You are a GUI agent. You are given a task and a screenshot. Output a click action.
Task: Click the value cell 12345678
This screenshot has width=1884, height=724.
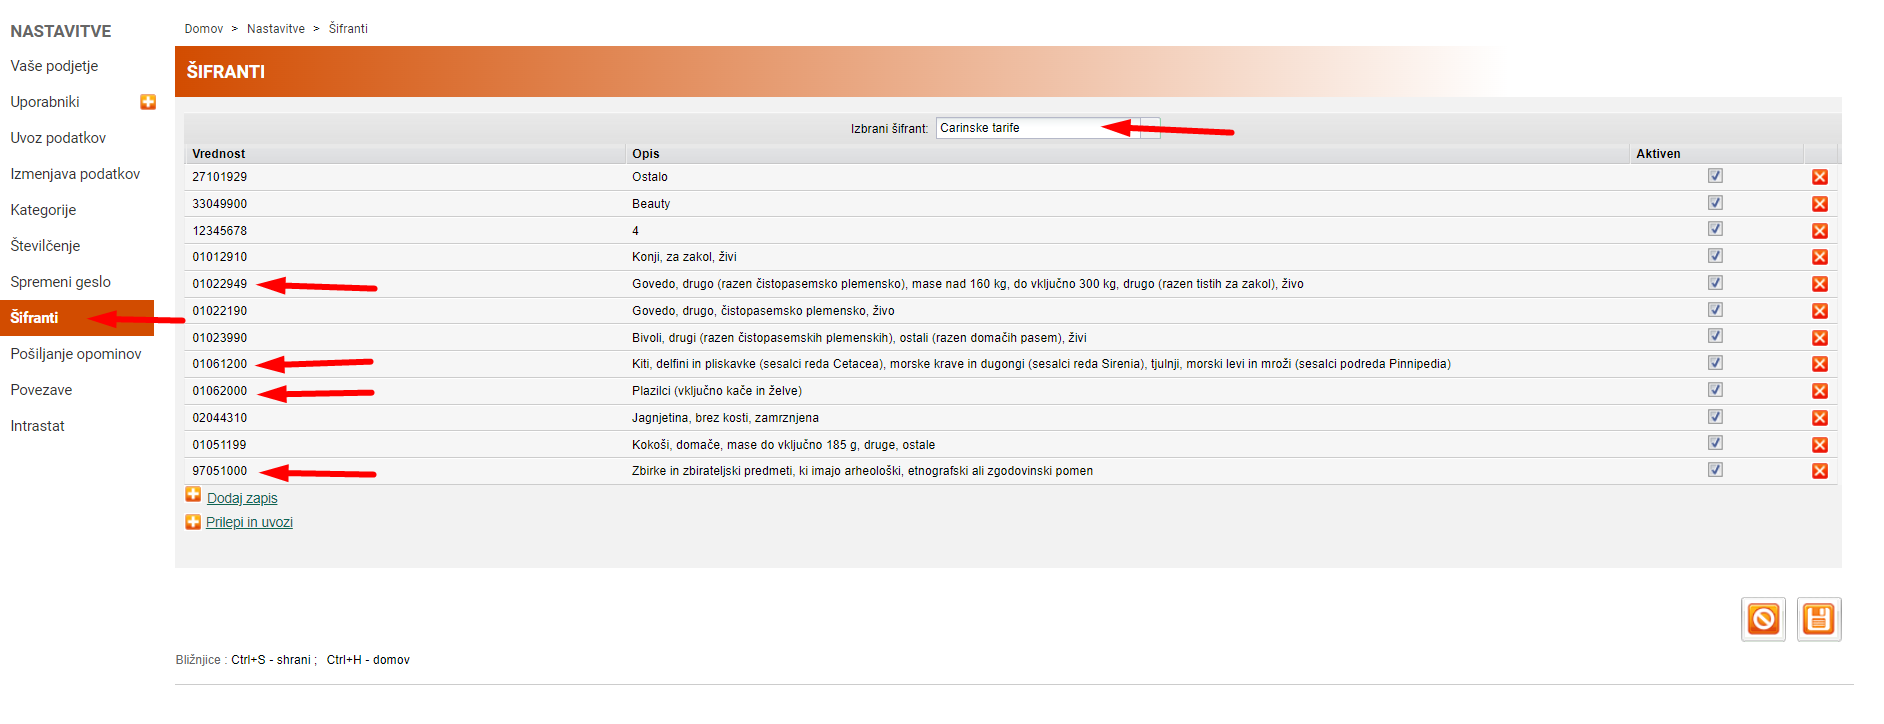[x=220, y=231]
